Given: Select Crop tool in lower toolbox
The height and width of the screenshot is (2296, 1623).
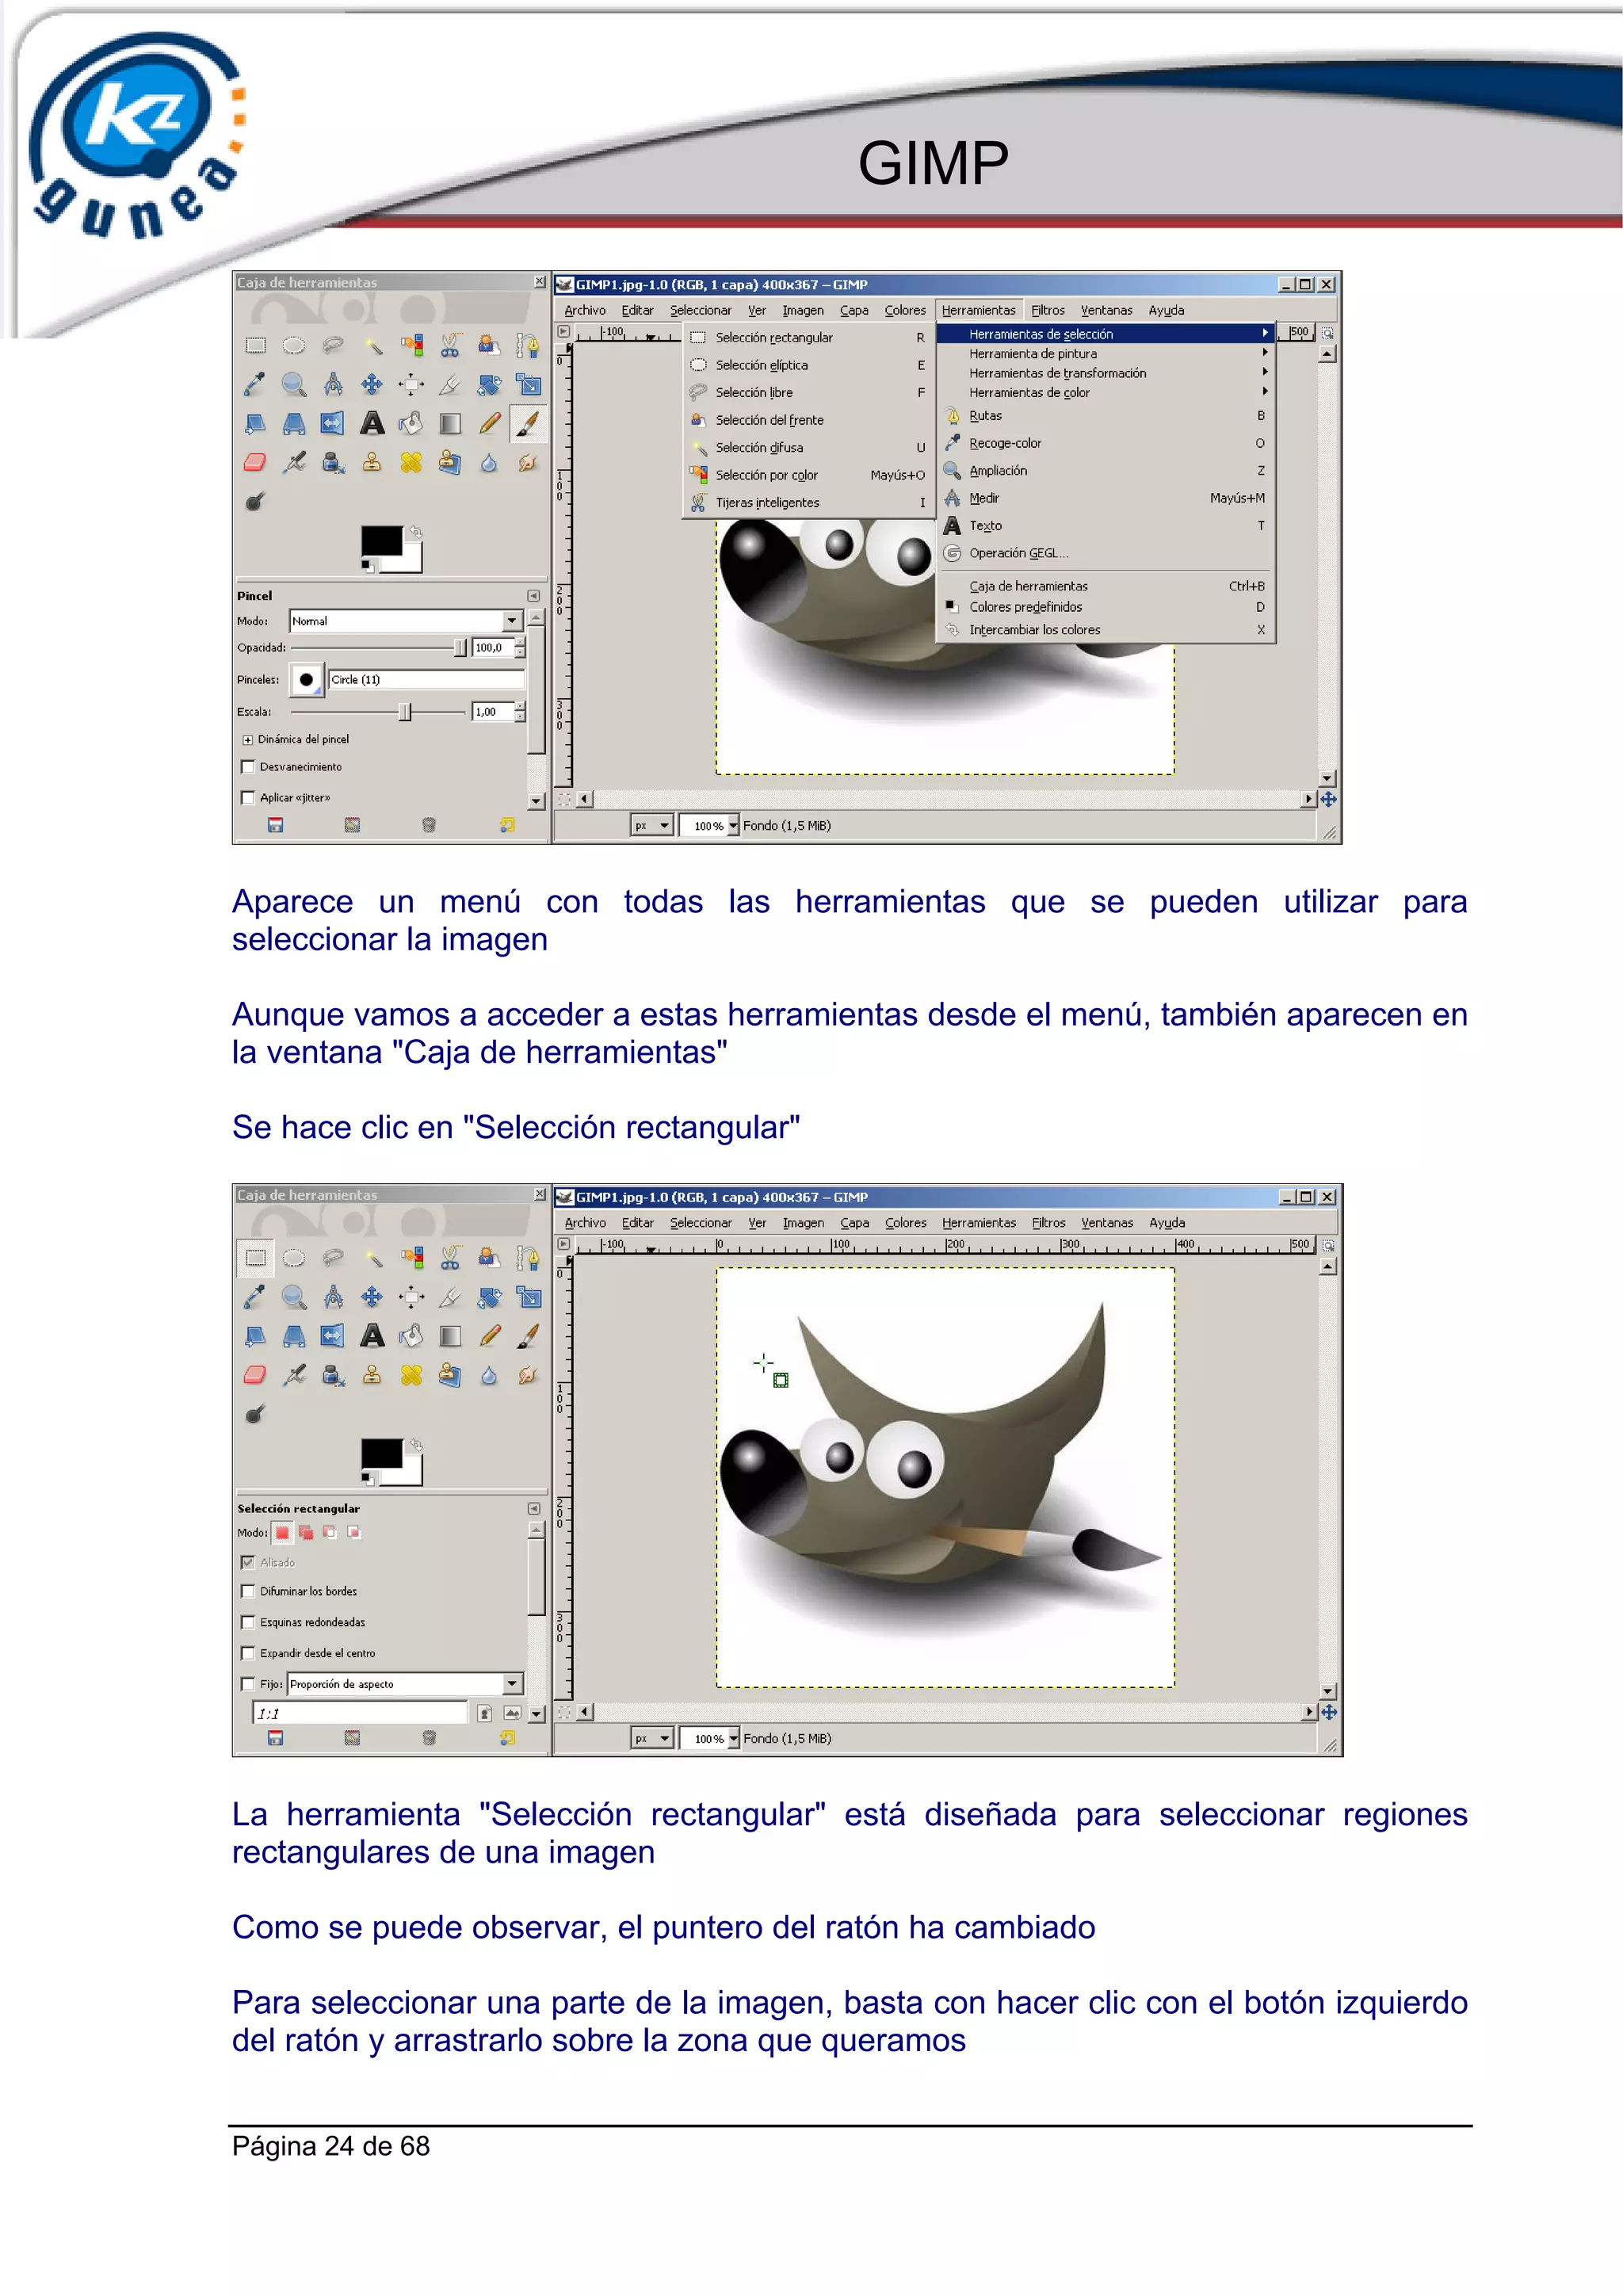Looking at the screenshot, I should (450, 1298).
